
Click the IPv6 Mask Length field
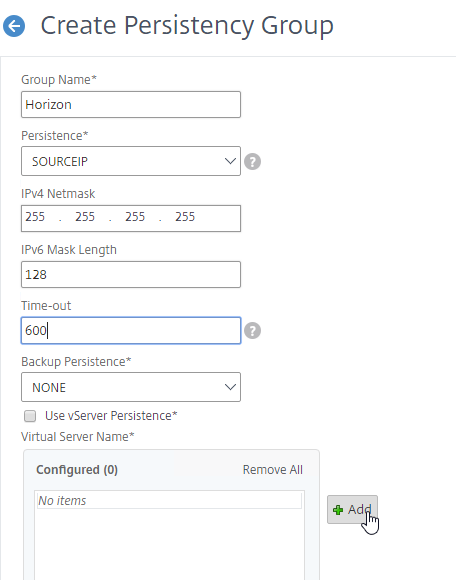click(131, 274)
